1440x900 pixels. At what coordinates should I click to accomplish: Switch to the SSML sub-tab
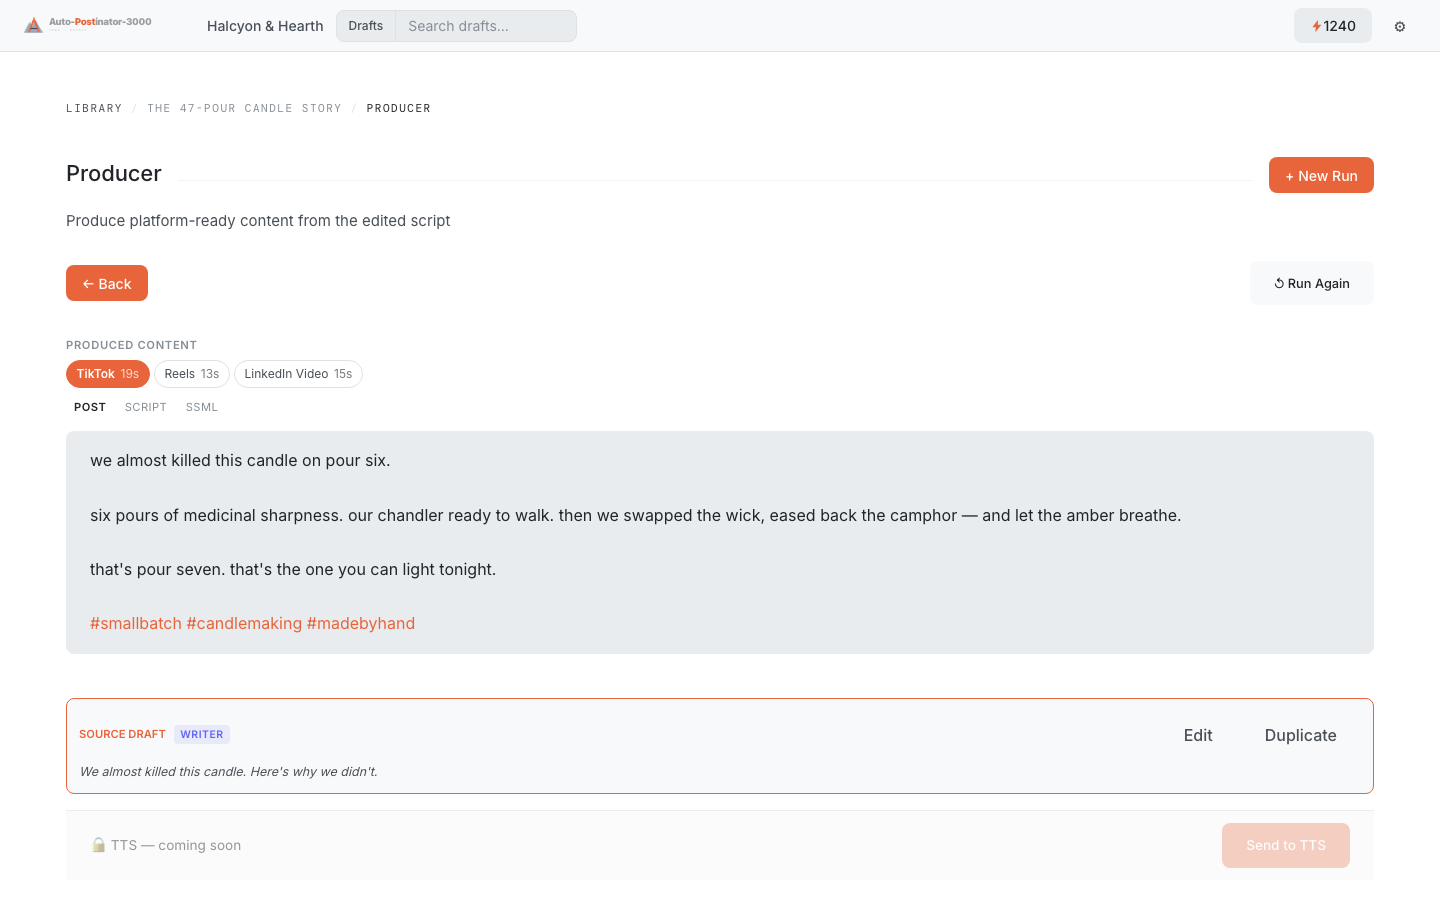coord(202,407)
